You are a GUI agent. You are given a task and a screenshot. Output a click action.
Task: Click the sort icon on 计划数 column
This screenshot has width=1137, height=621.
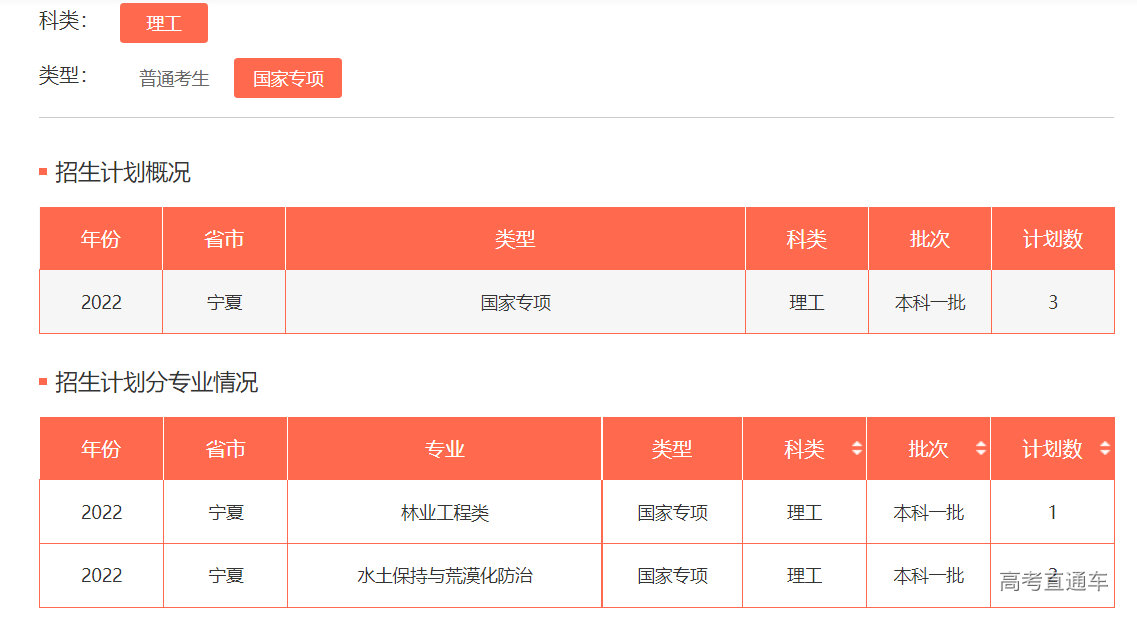(x=1105, y=449)
